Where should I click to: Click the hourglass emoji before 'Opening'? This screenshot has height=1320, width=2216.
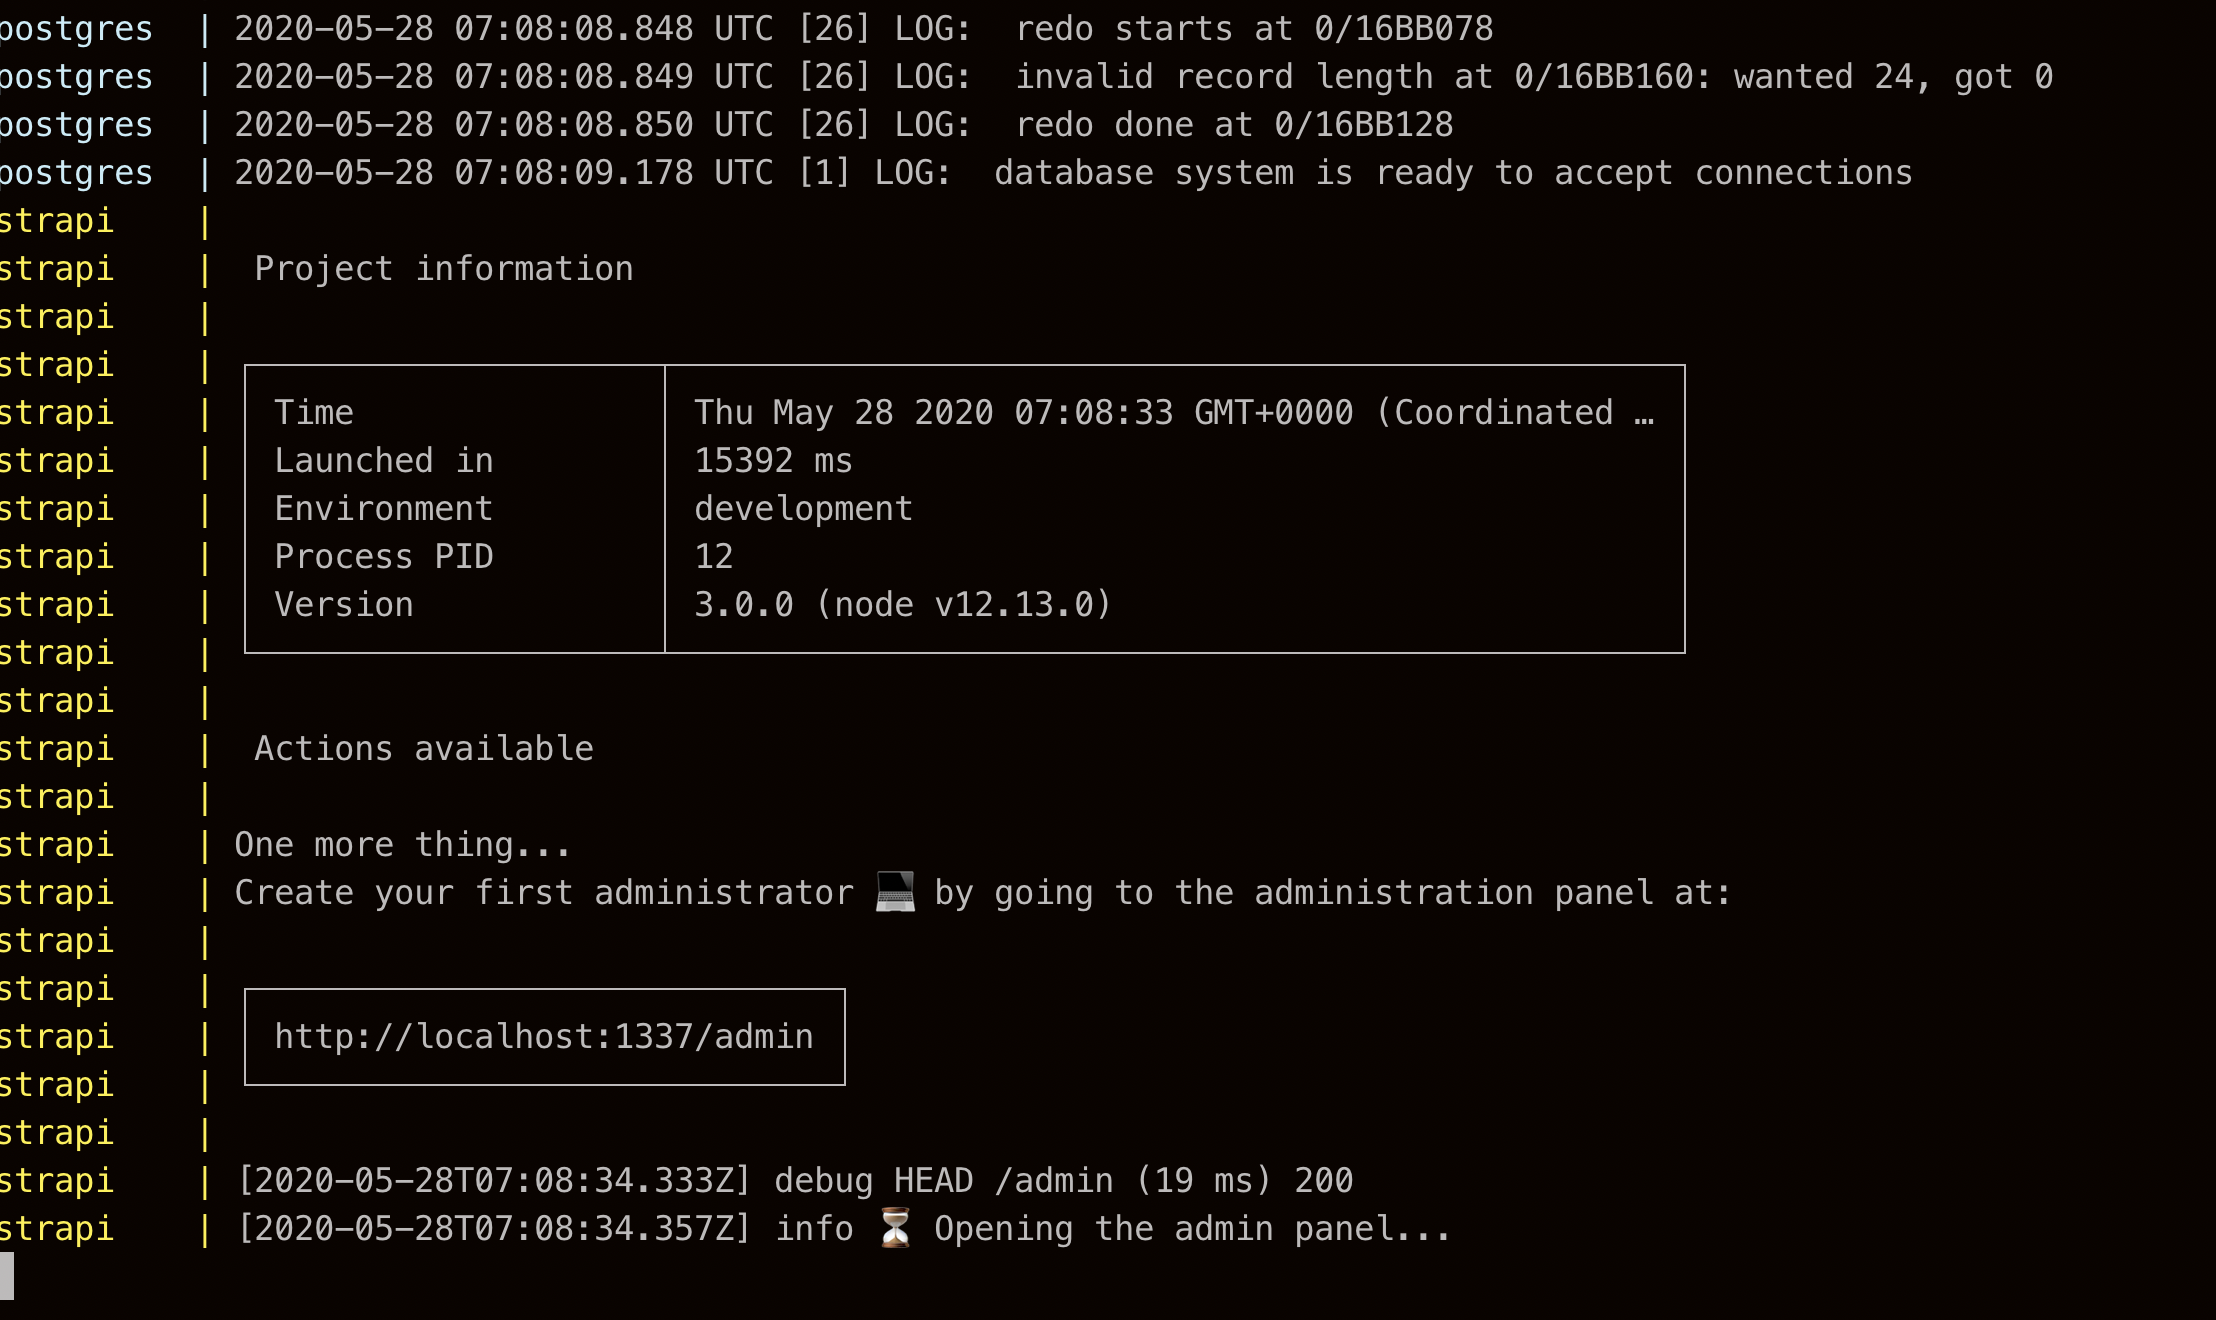tap(895, 1228)
